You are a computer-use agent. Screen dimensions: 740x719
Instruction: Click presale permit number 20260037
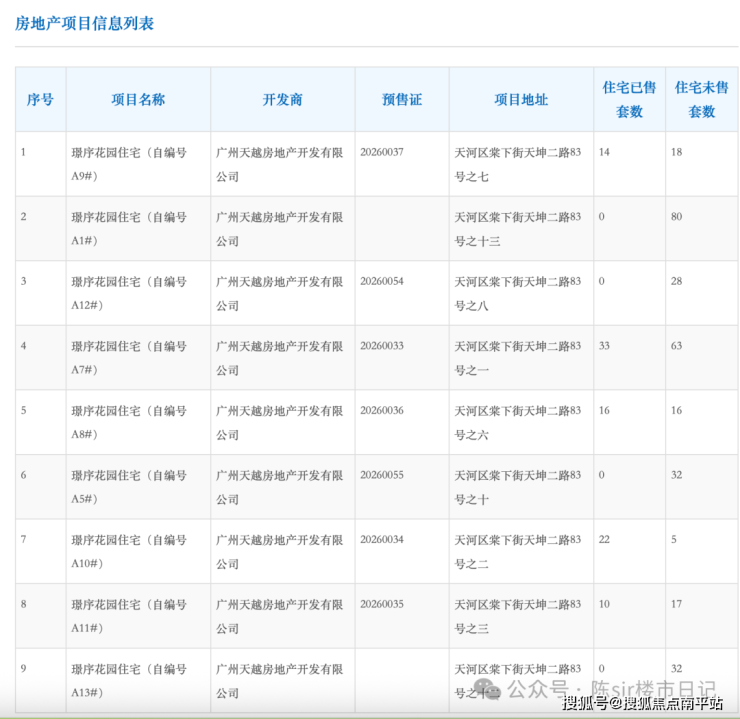click(x=382, y=152)
